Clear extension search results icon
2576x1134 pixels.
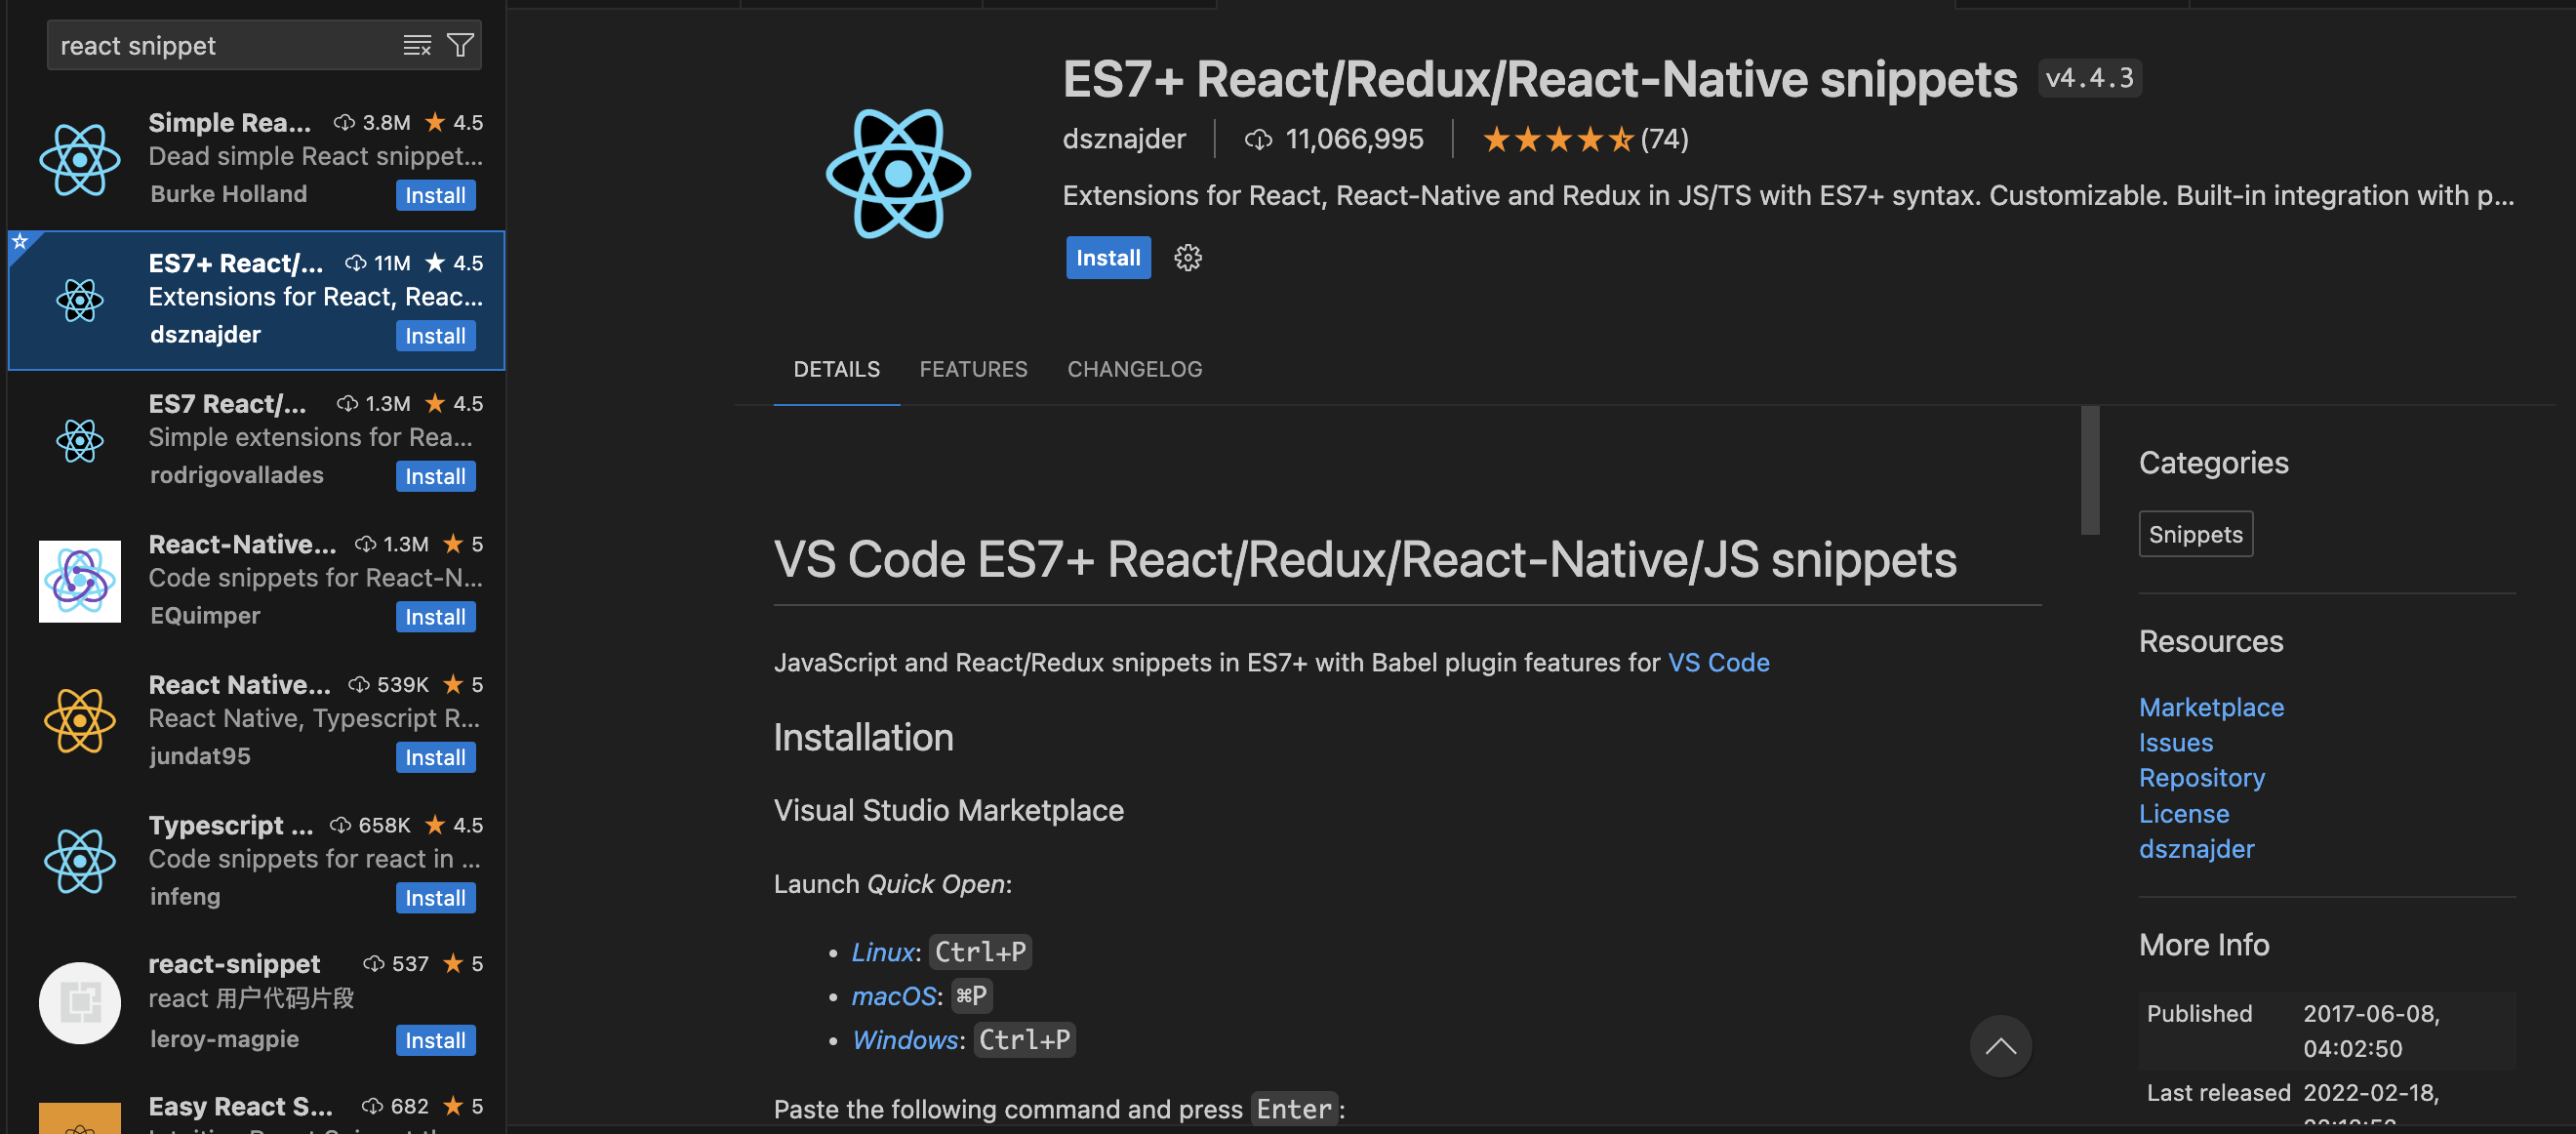[x=416, y=45]
